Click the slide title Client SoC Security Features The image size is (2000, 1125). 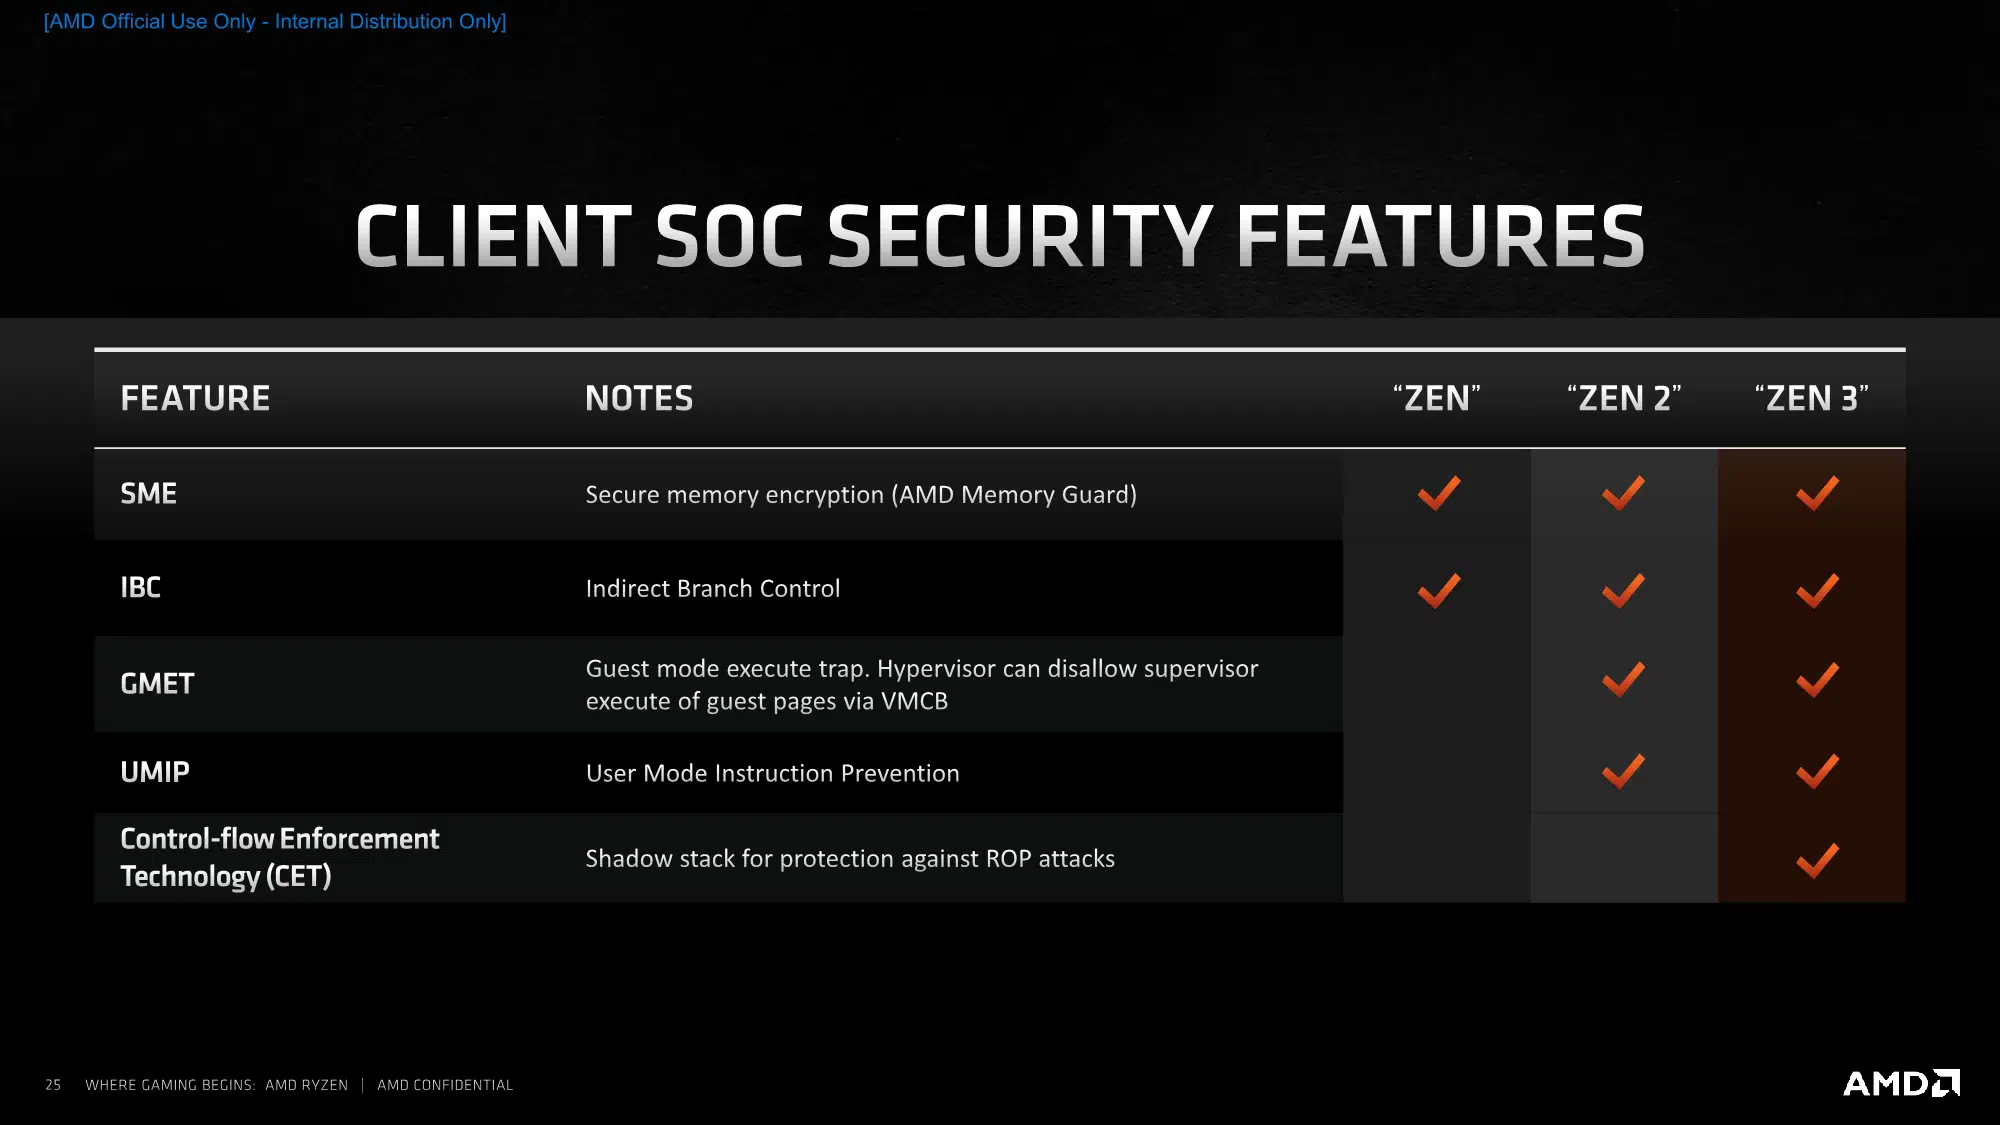[1000, 236]
